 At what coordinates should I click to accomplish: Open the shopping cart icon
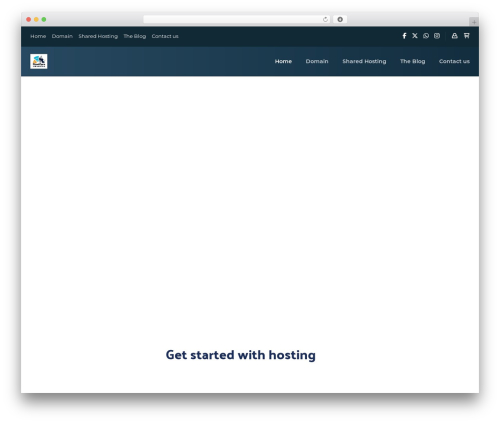tap(466, 36)
